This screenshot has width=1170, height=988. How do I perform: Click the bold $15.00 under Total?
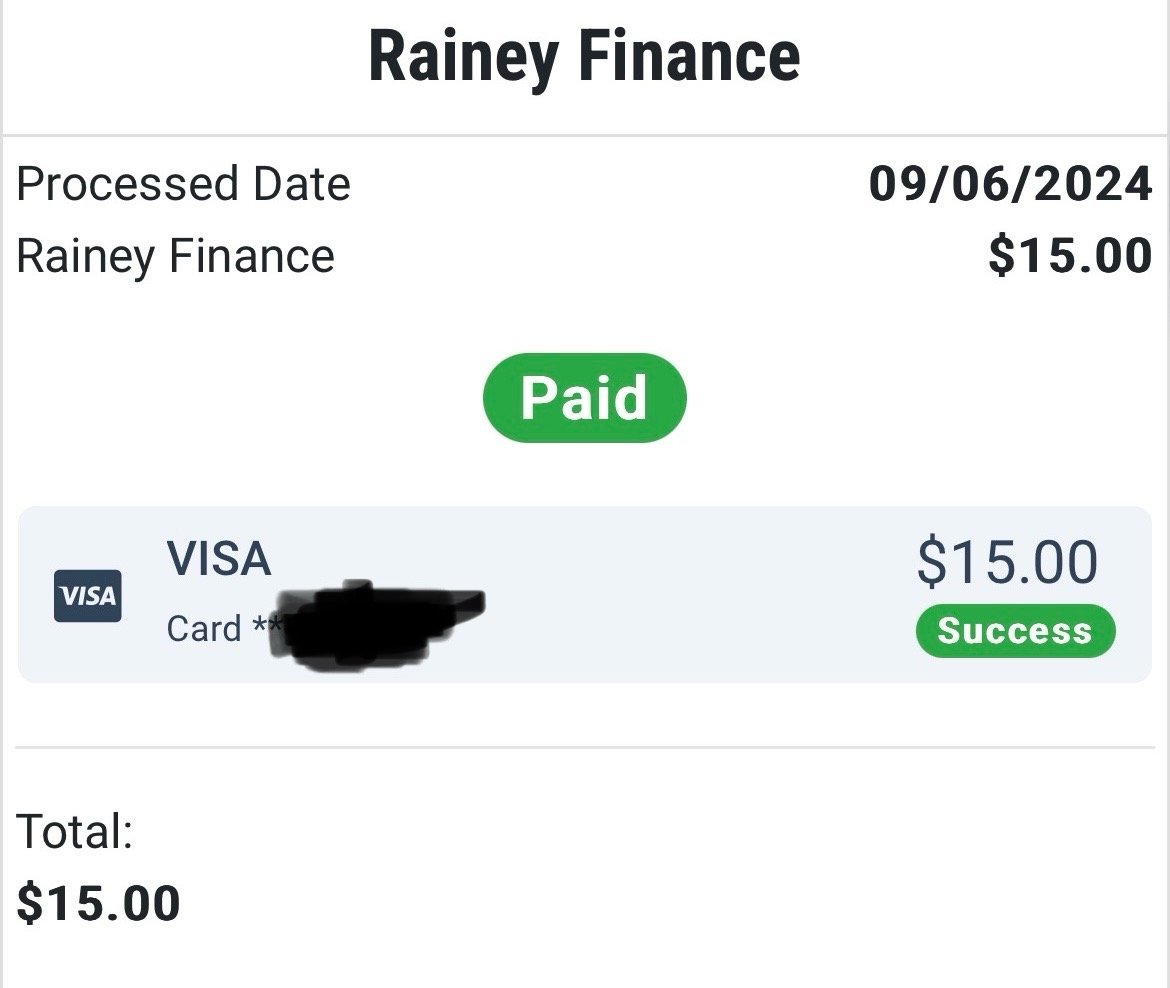tap(99, 903)
